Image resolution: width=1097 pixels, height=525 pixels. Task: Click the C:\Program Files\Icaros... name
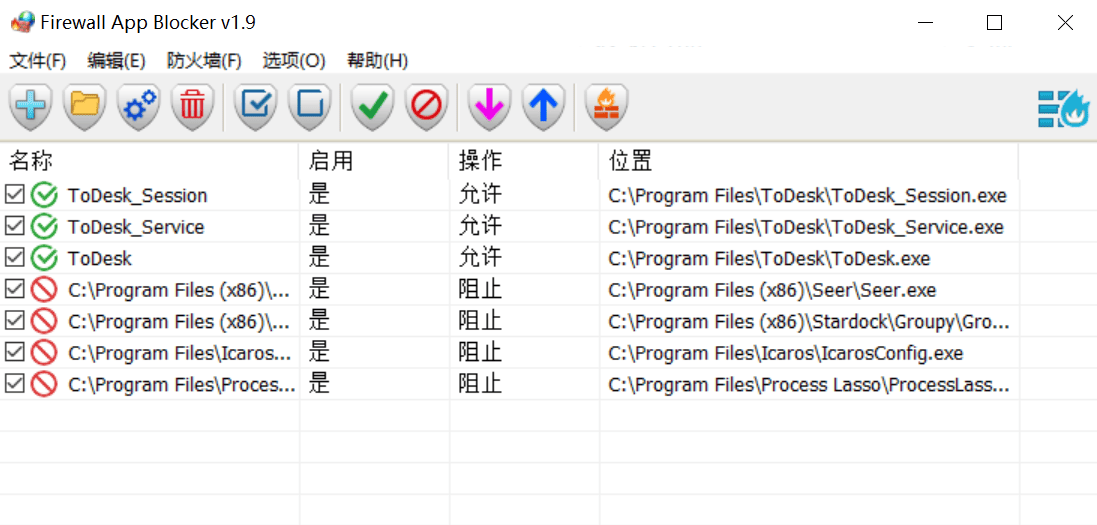[180, 354]
